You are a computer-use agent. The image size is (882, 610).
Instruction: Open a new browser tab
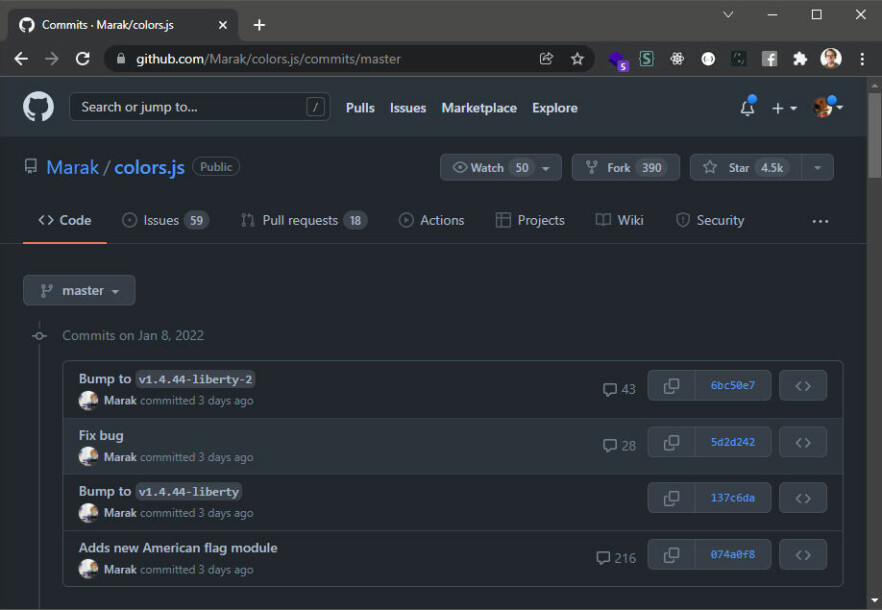(x=259, y=25)
